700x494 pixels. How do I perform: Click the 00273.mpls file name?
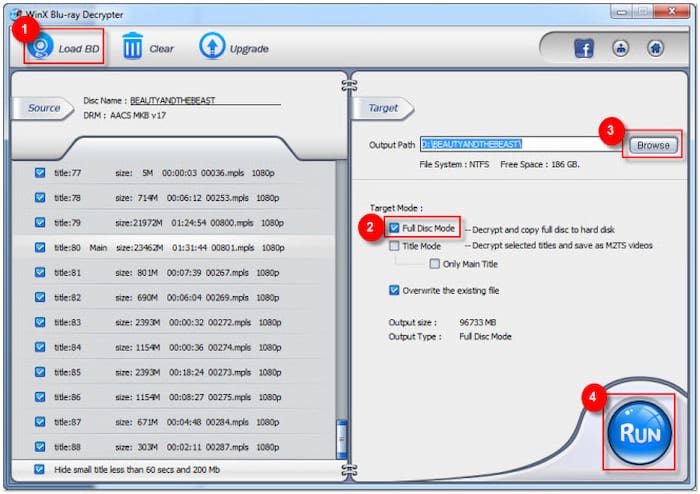pos(229,372)
